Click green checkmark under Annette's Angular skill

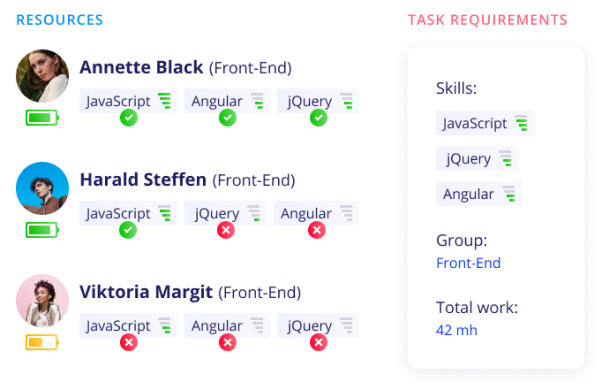pos(228,118)
